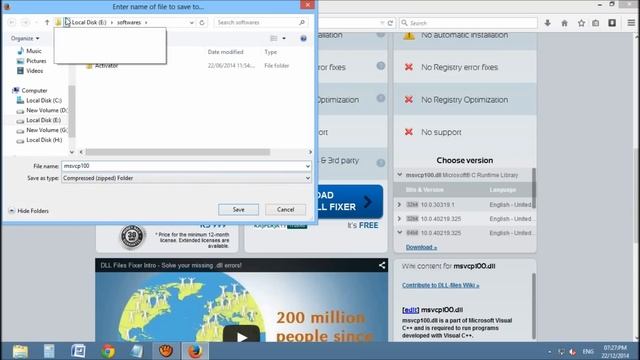640x360 pixels.
Task: Click info icon beside Registry error fixes row
Action: (x=380, y=66)
